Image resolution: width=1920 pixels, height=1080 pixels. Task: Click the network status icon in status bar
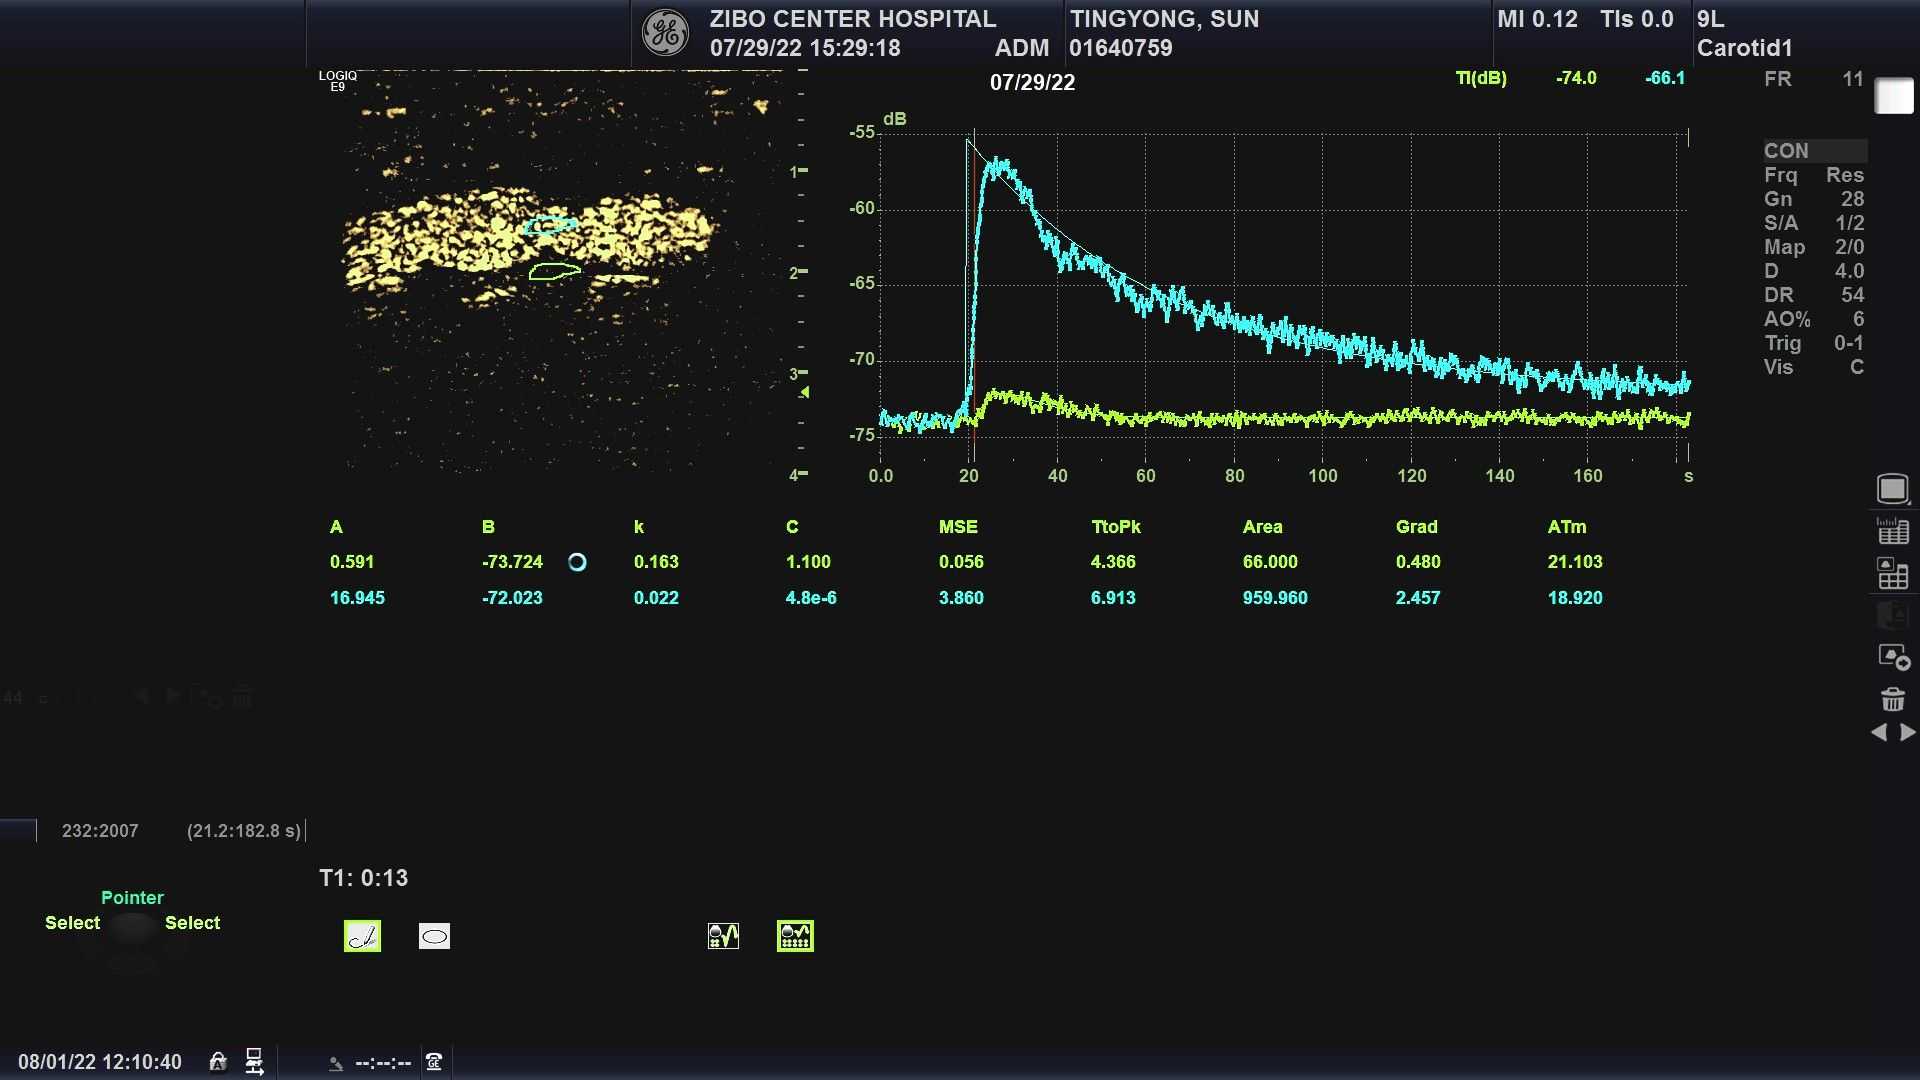click(x=254, y=1061)
